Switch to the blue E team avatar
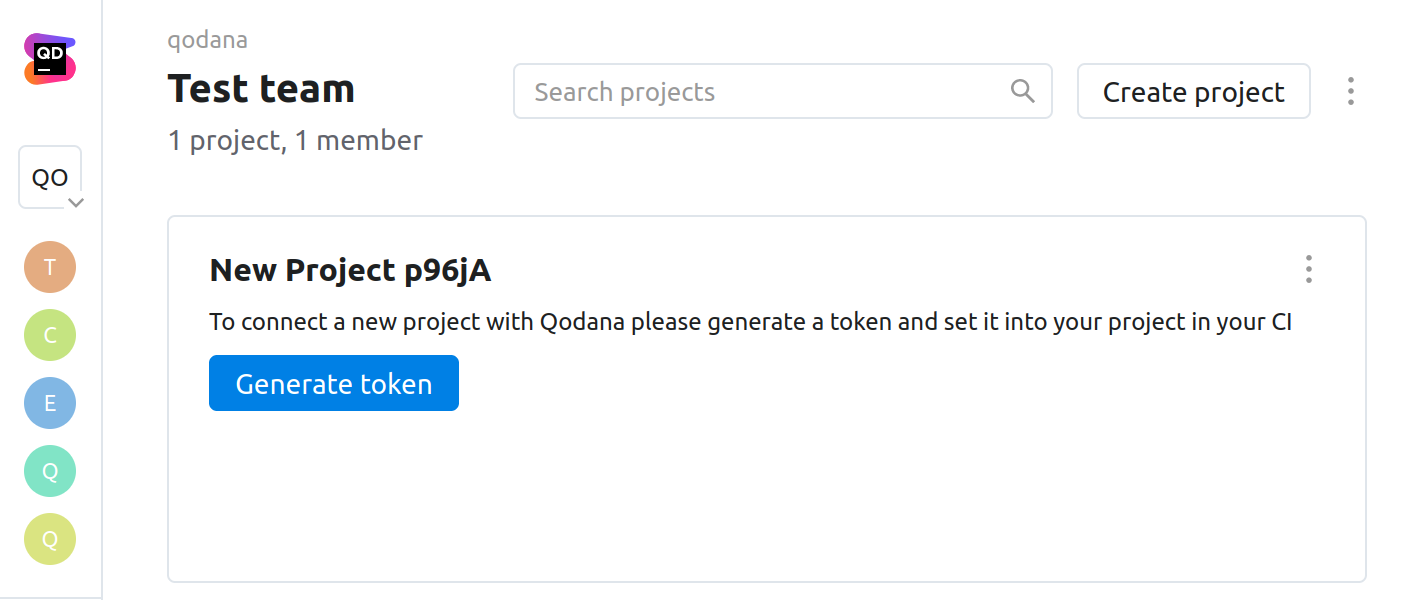Viewport: 1412px width, 600px height. pyautogui.click(x=50, y=403)
